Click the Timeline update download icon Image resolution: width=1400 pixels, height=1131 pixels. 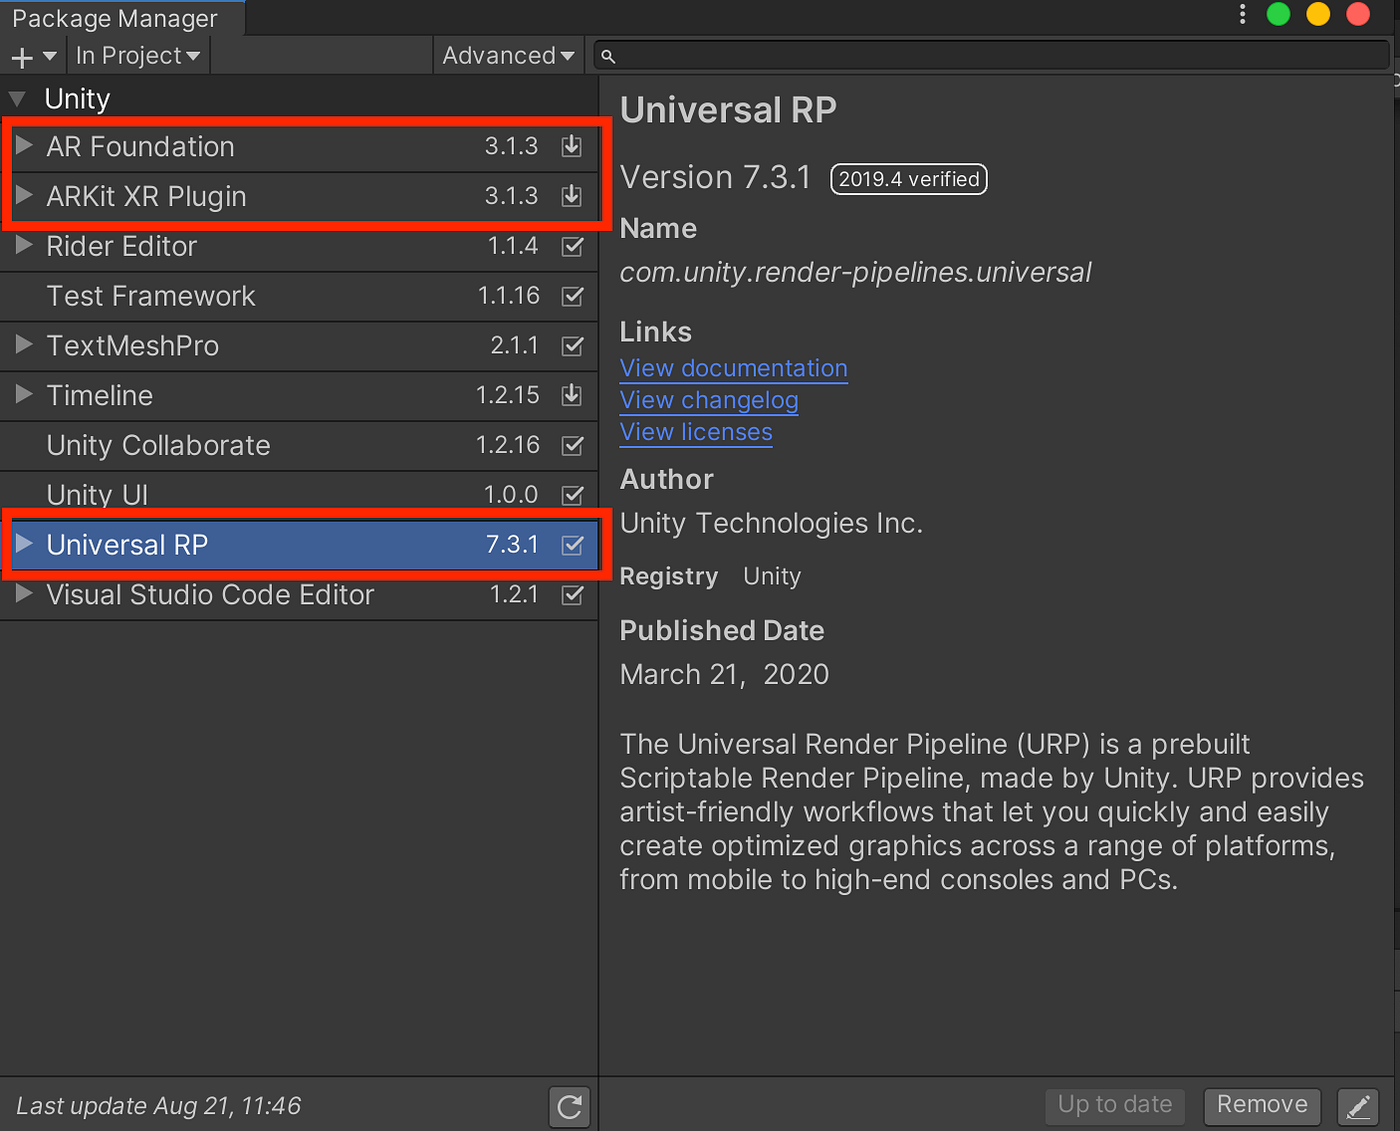pos(572,395)
